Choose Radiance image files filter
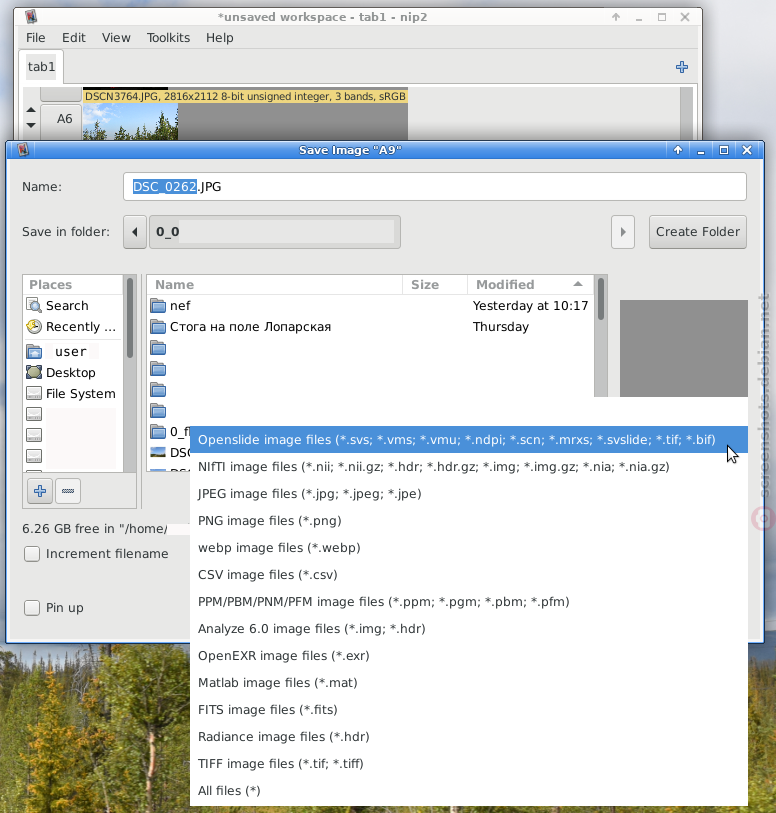Viewport: 776px width, 813px height. tap(469, 736)
